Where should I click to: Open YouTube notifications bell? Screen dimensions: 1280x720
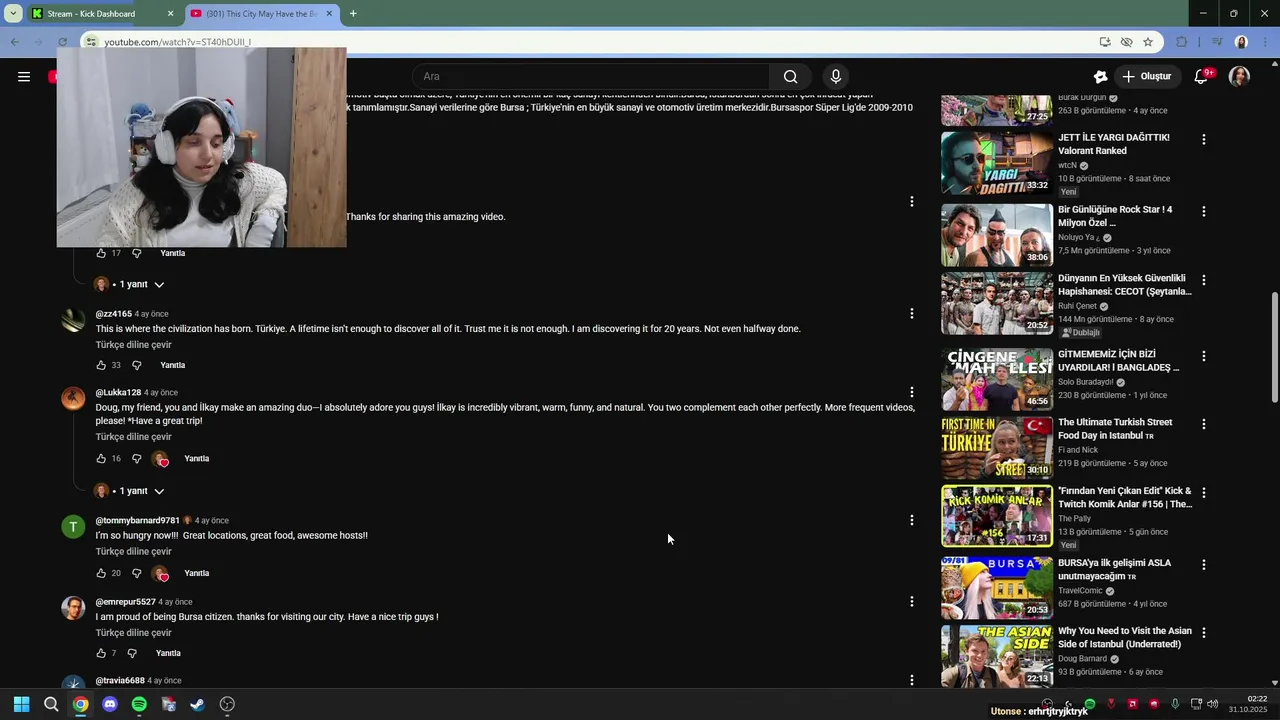pyautogui.click(x=1202, y=77)
